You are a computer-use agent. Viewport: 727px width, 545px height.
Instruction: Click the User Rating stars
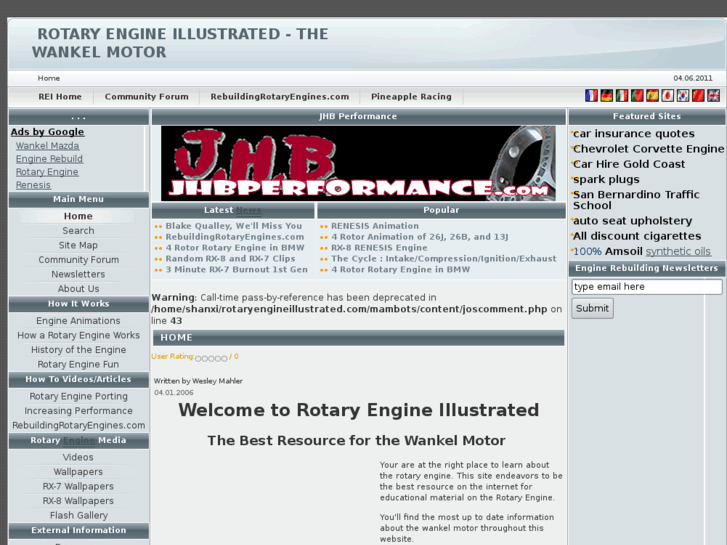click(x=211, y=358)
